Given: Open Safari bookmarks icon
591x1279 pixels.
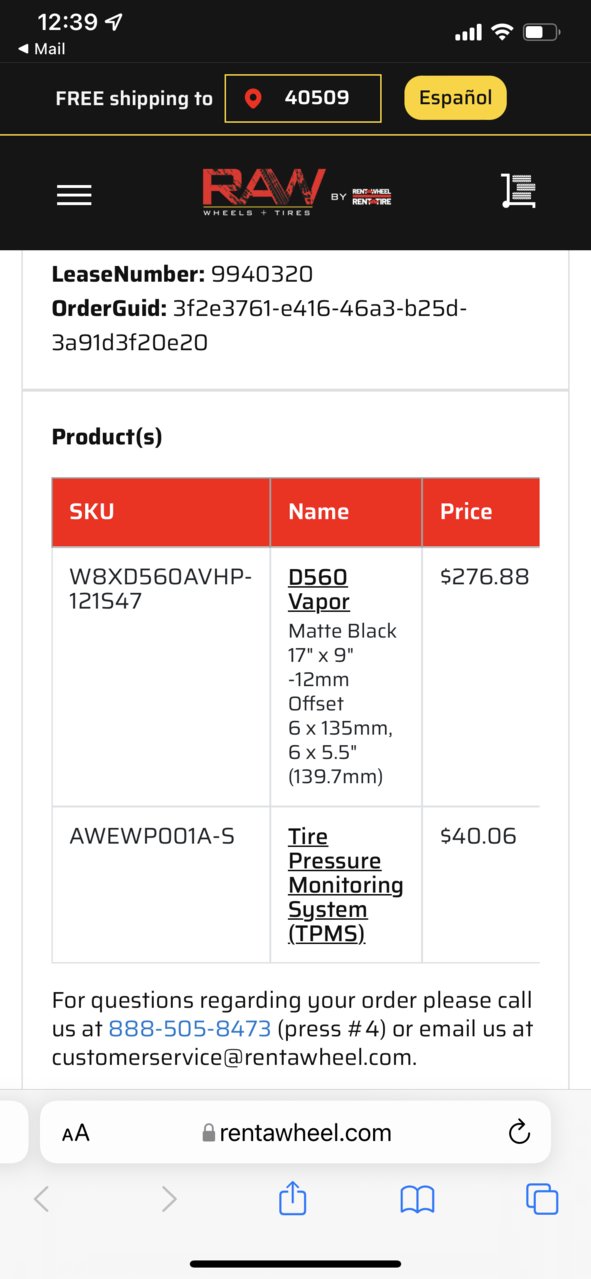Looking at the screenshot, I should (417, 1199).
